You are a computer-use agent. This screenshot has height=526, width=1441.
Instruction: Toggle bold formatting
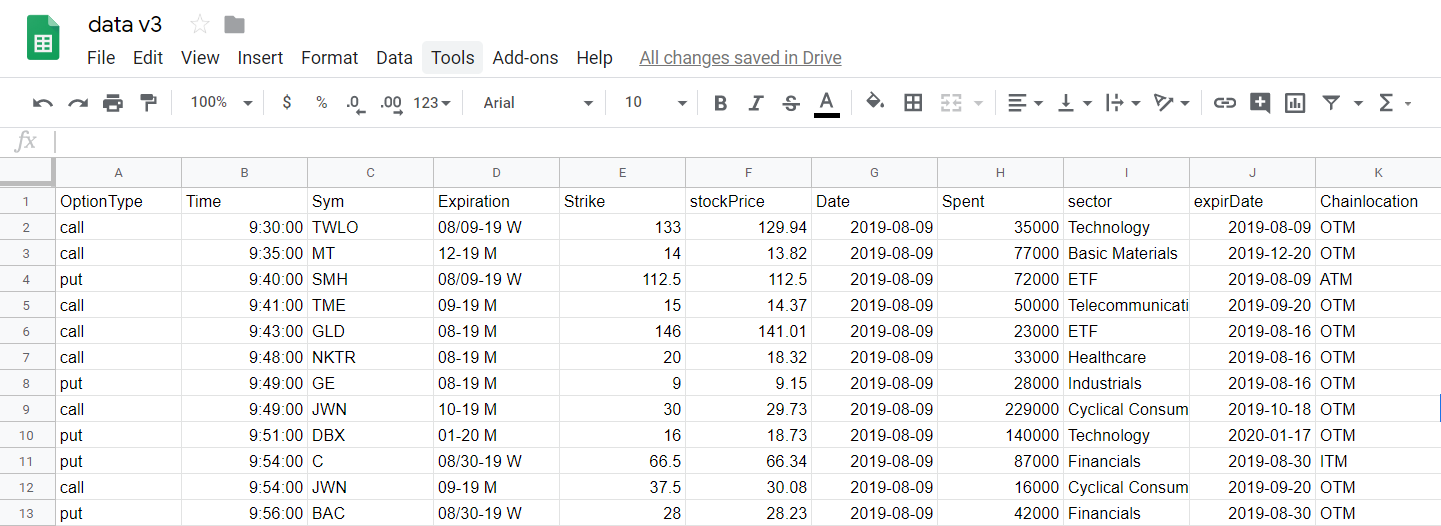coord(720,102)
